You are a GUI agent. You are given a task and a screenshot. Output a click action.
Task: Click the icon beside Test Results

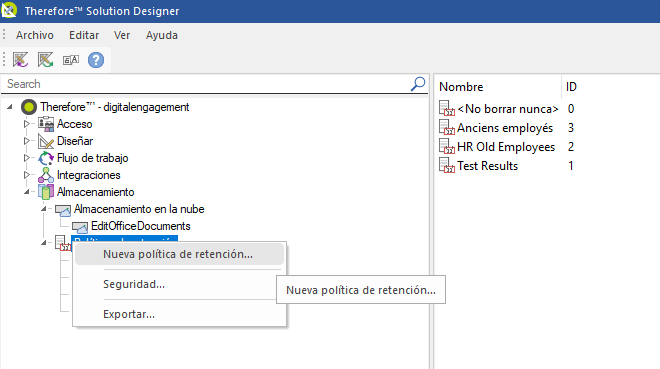(447, 165)
